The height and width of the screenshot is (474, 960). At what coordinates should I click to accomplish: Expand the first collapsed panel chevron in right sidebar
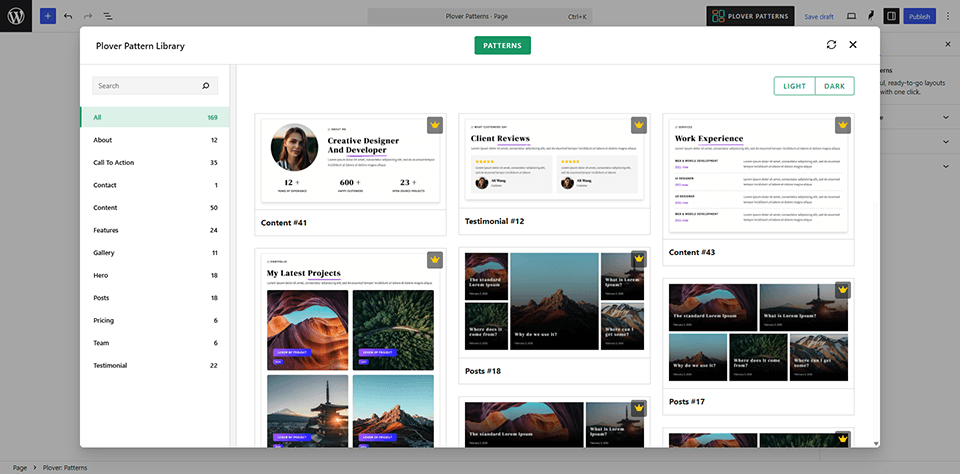click(x=946, y=117)
